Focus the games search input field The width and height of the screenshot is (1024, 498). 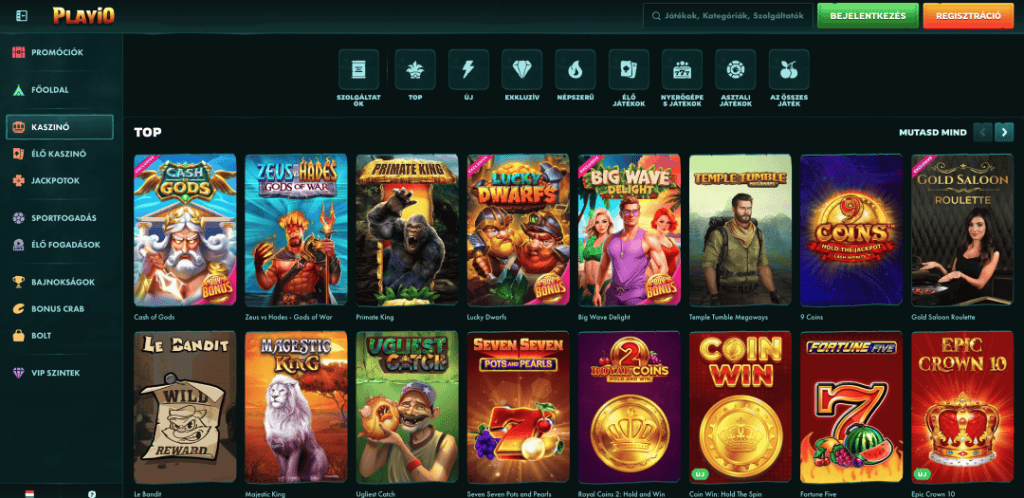(x=728, y=16)
